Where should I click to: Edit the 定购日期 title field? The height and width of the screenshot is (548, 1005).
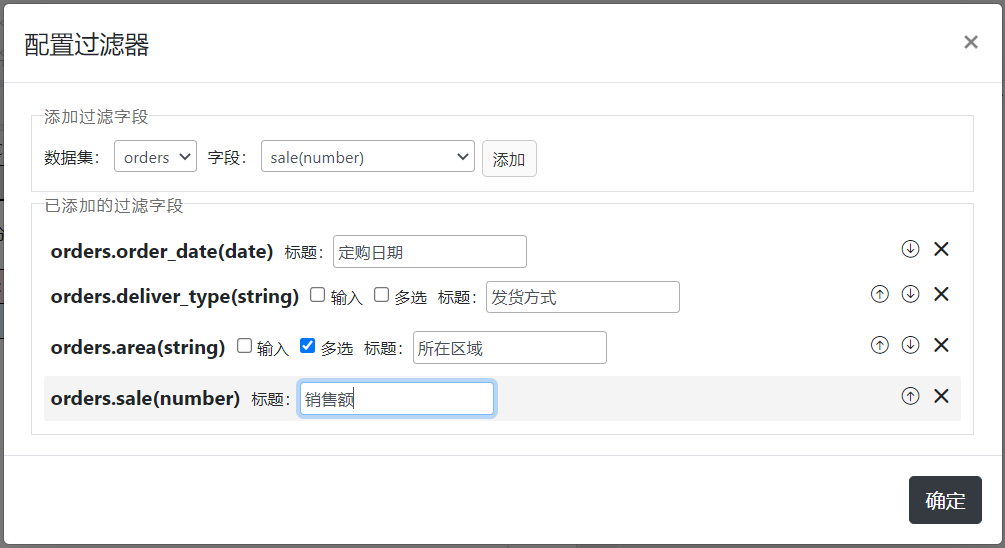tap(429, 251)
